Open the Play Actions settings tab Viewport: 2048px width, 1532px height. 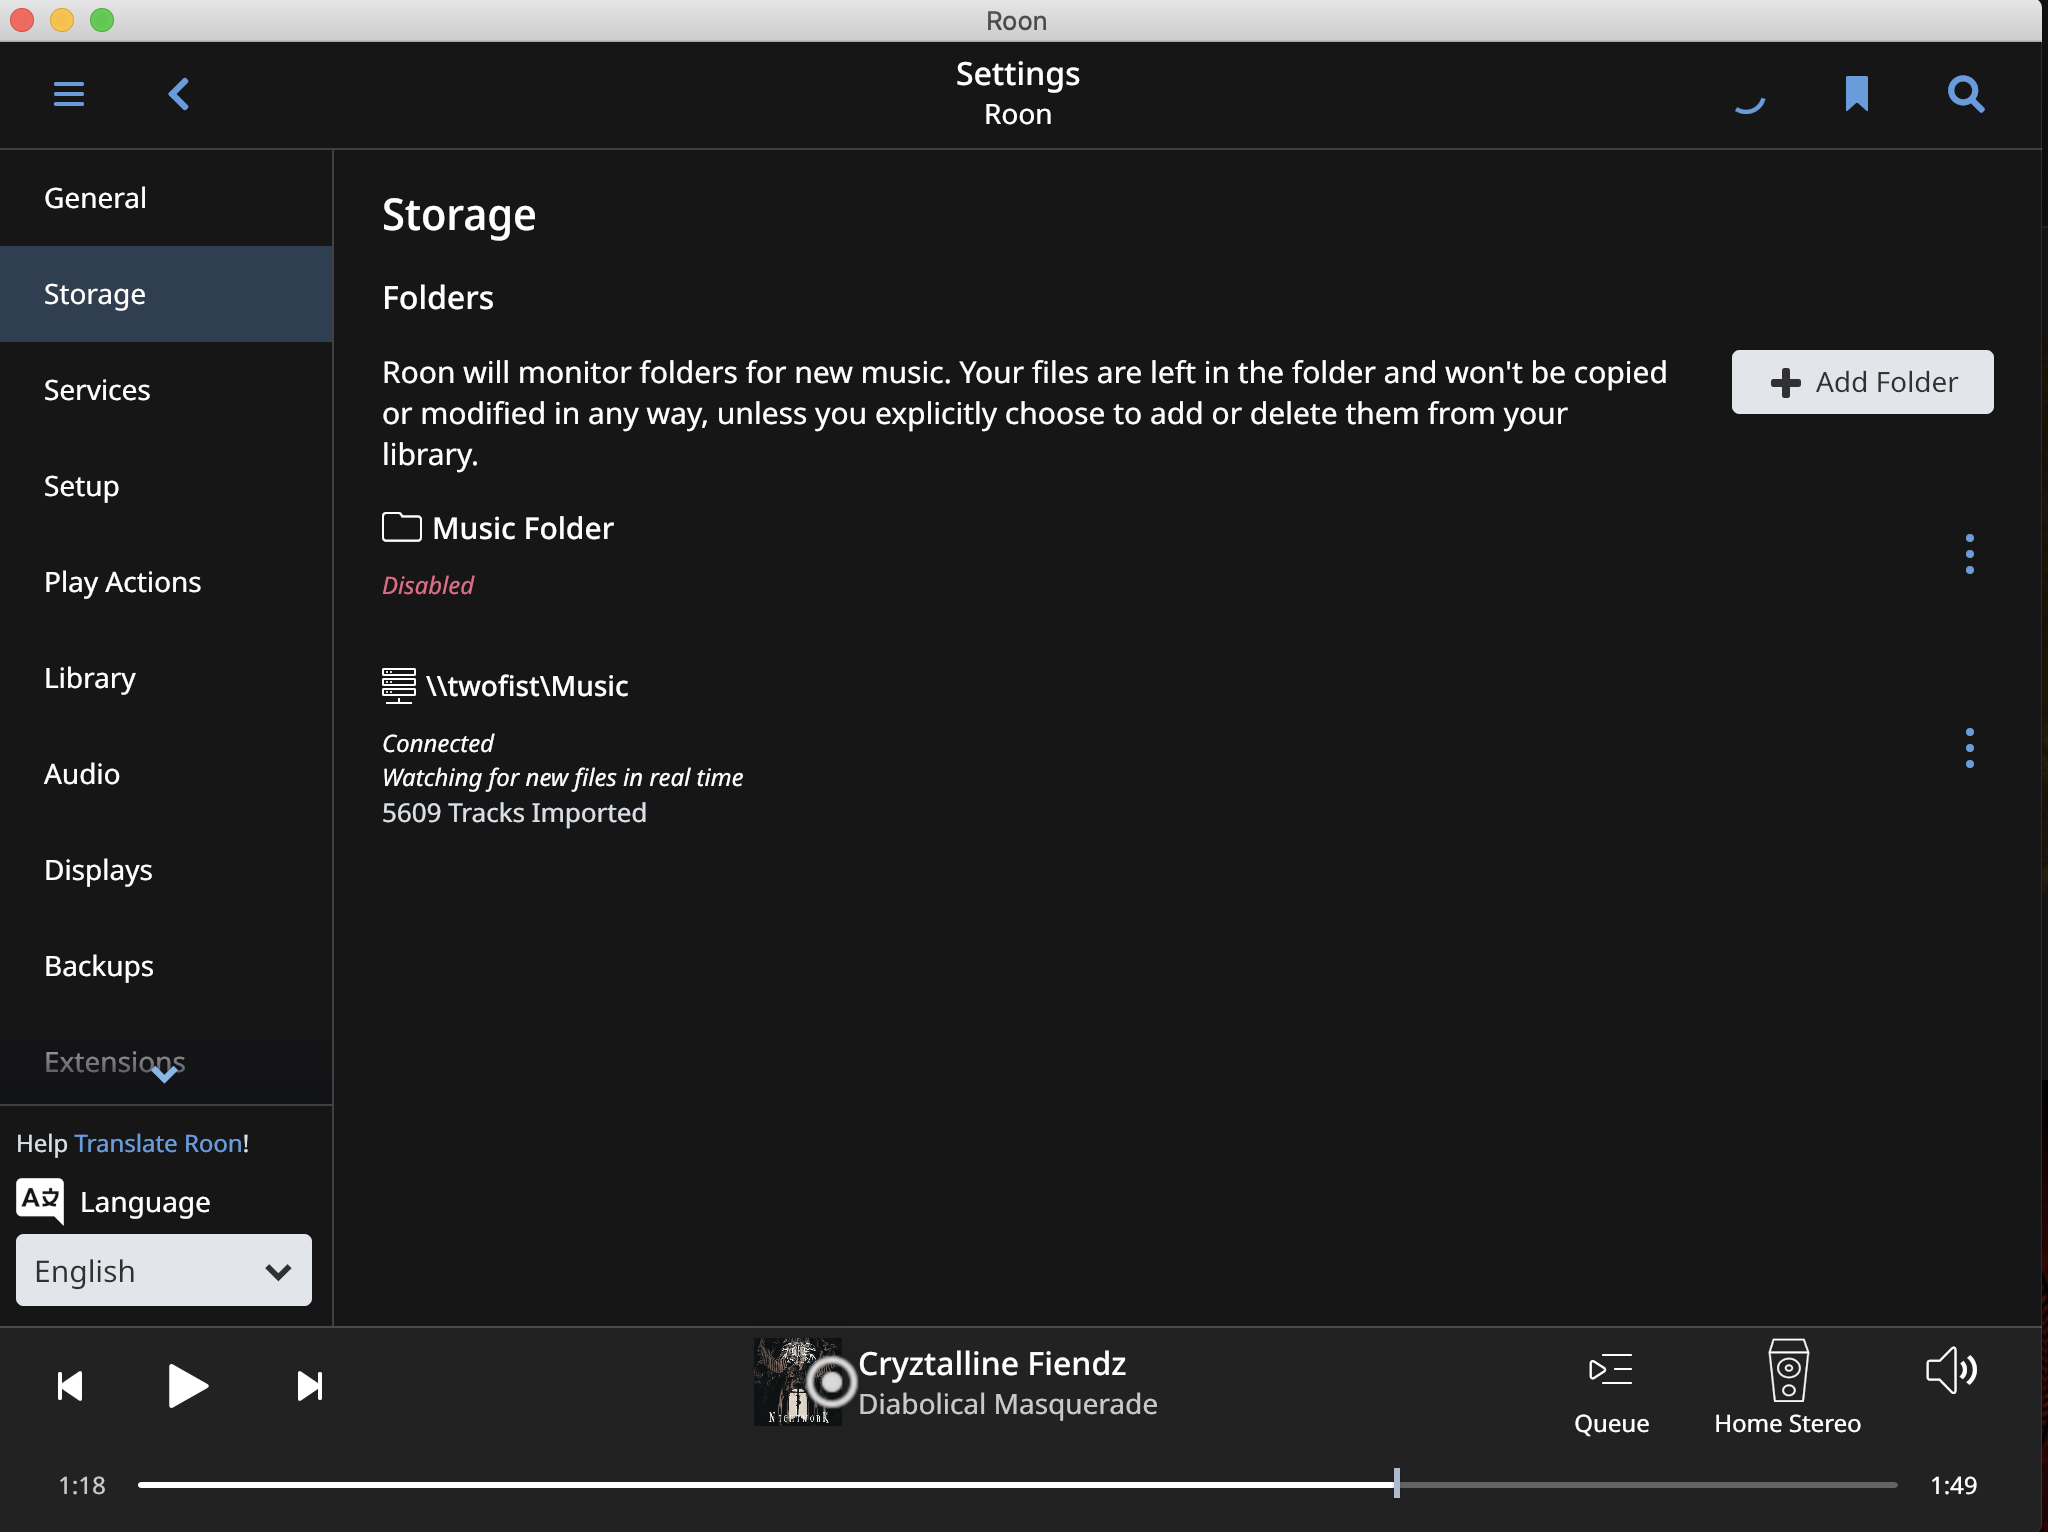166,582
